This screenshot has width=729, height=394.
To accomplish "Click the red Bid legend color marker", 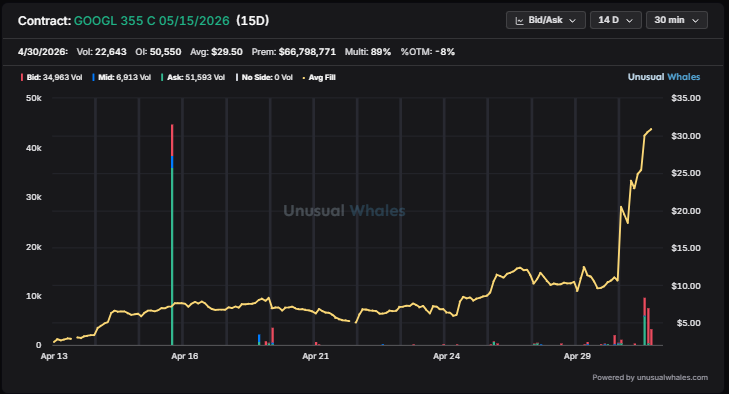I will tap(22, 77).
